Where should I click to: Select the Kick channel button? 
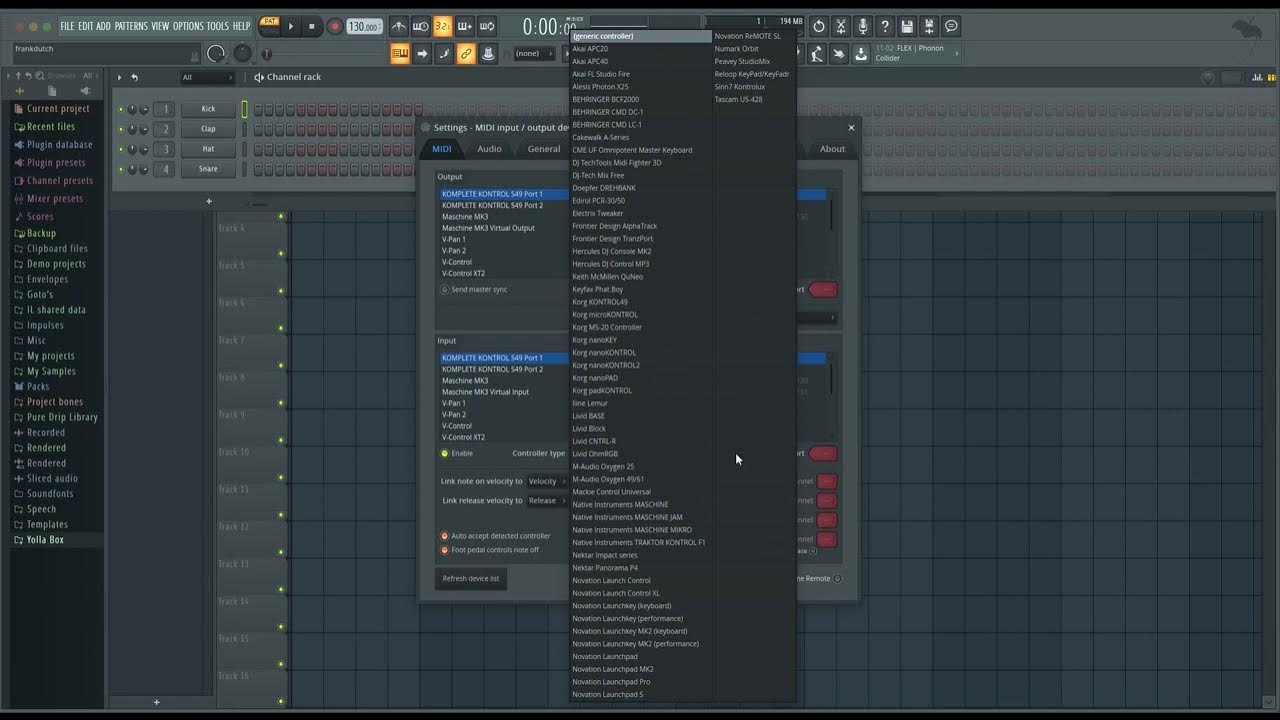(208, 109)
